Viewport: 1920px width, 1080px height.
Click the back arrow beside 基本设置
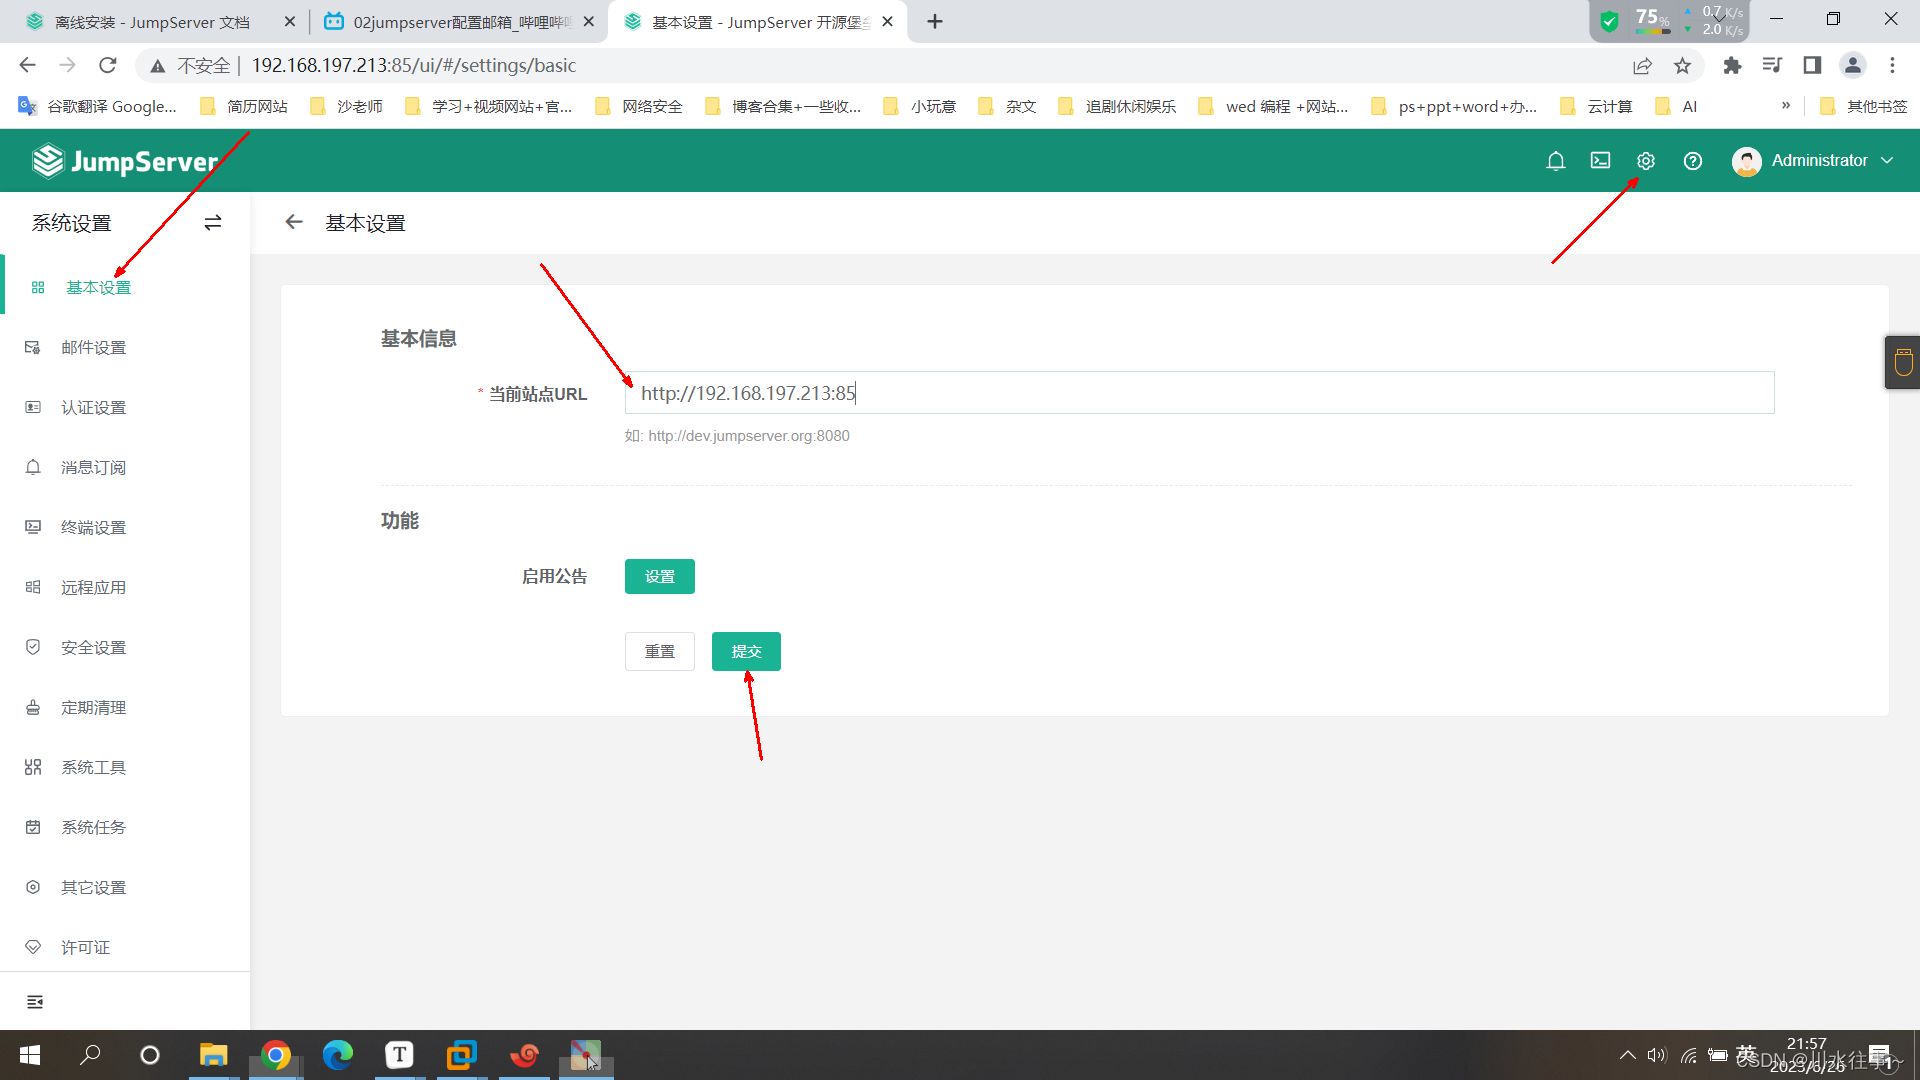tap(294, 222)
